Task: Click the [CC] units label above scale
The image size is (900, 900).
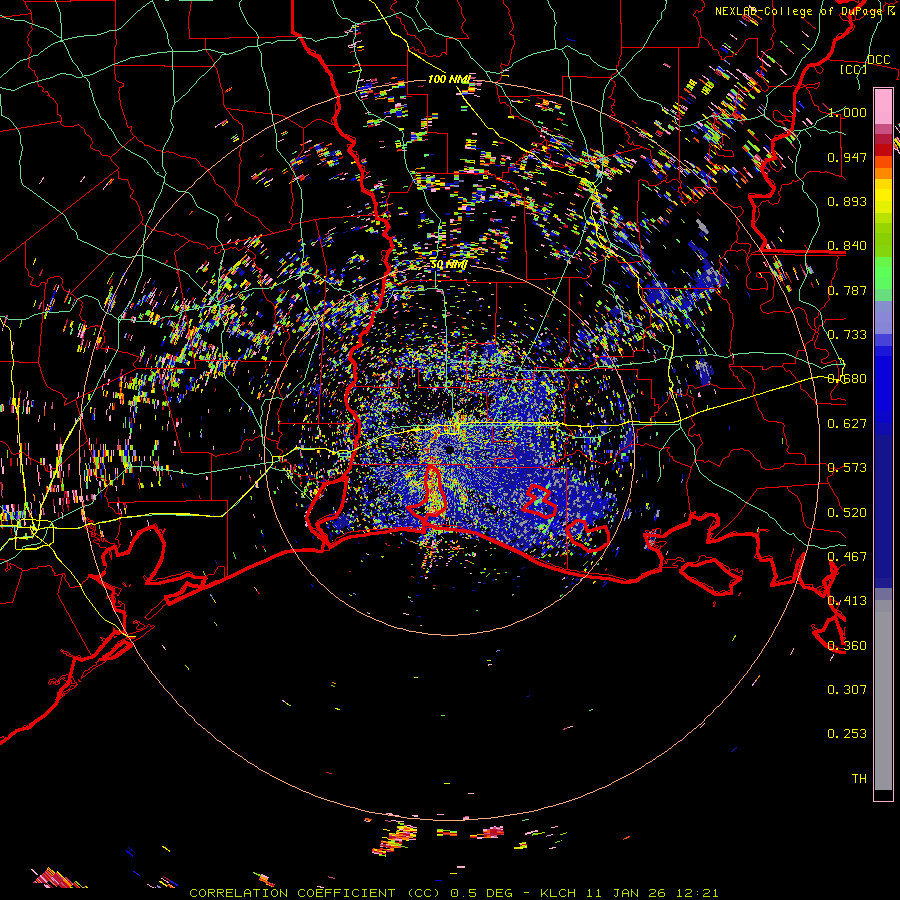Action: point(854,69)
